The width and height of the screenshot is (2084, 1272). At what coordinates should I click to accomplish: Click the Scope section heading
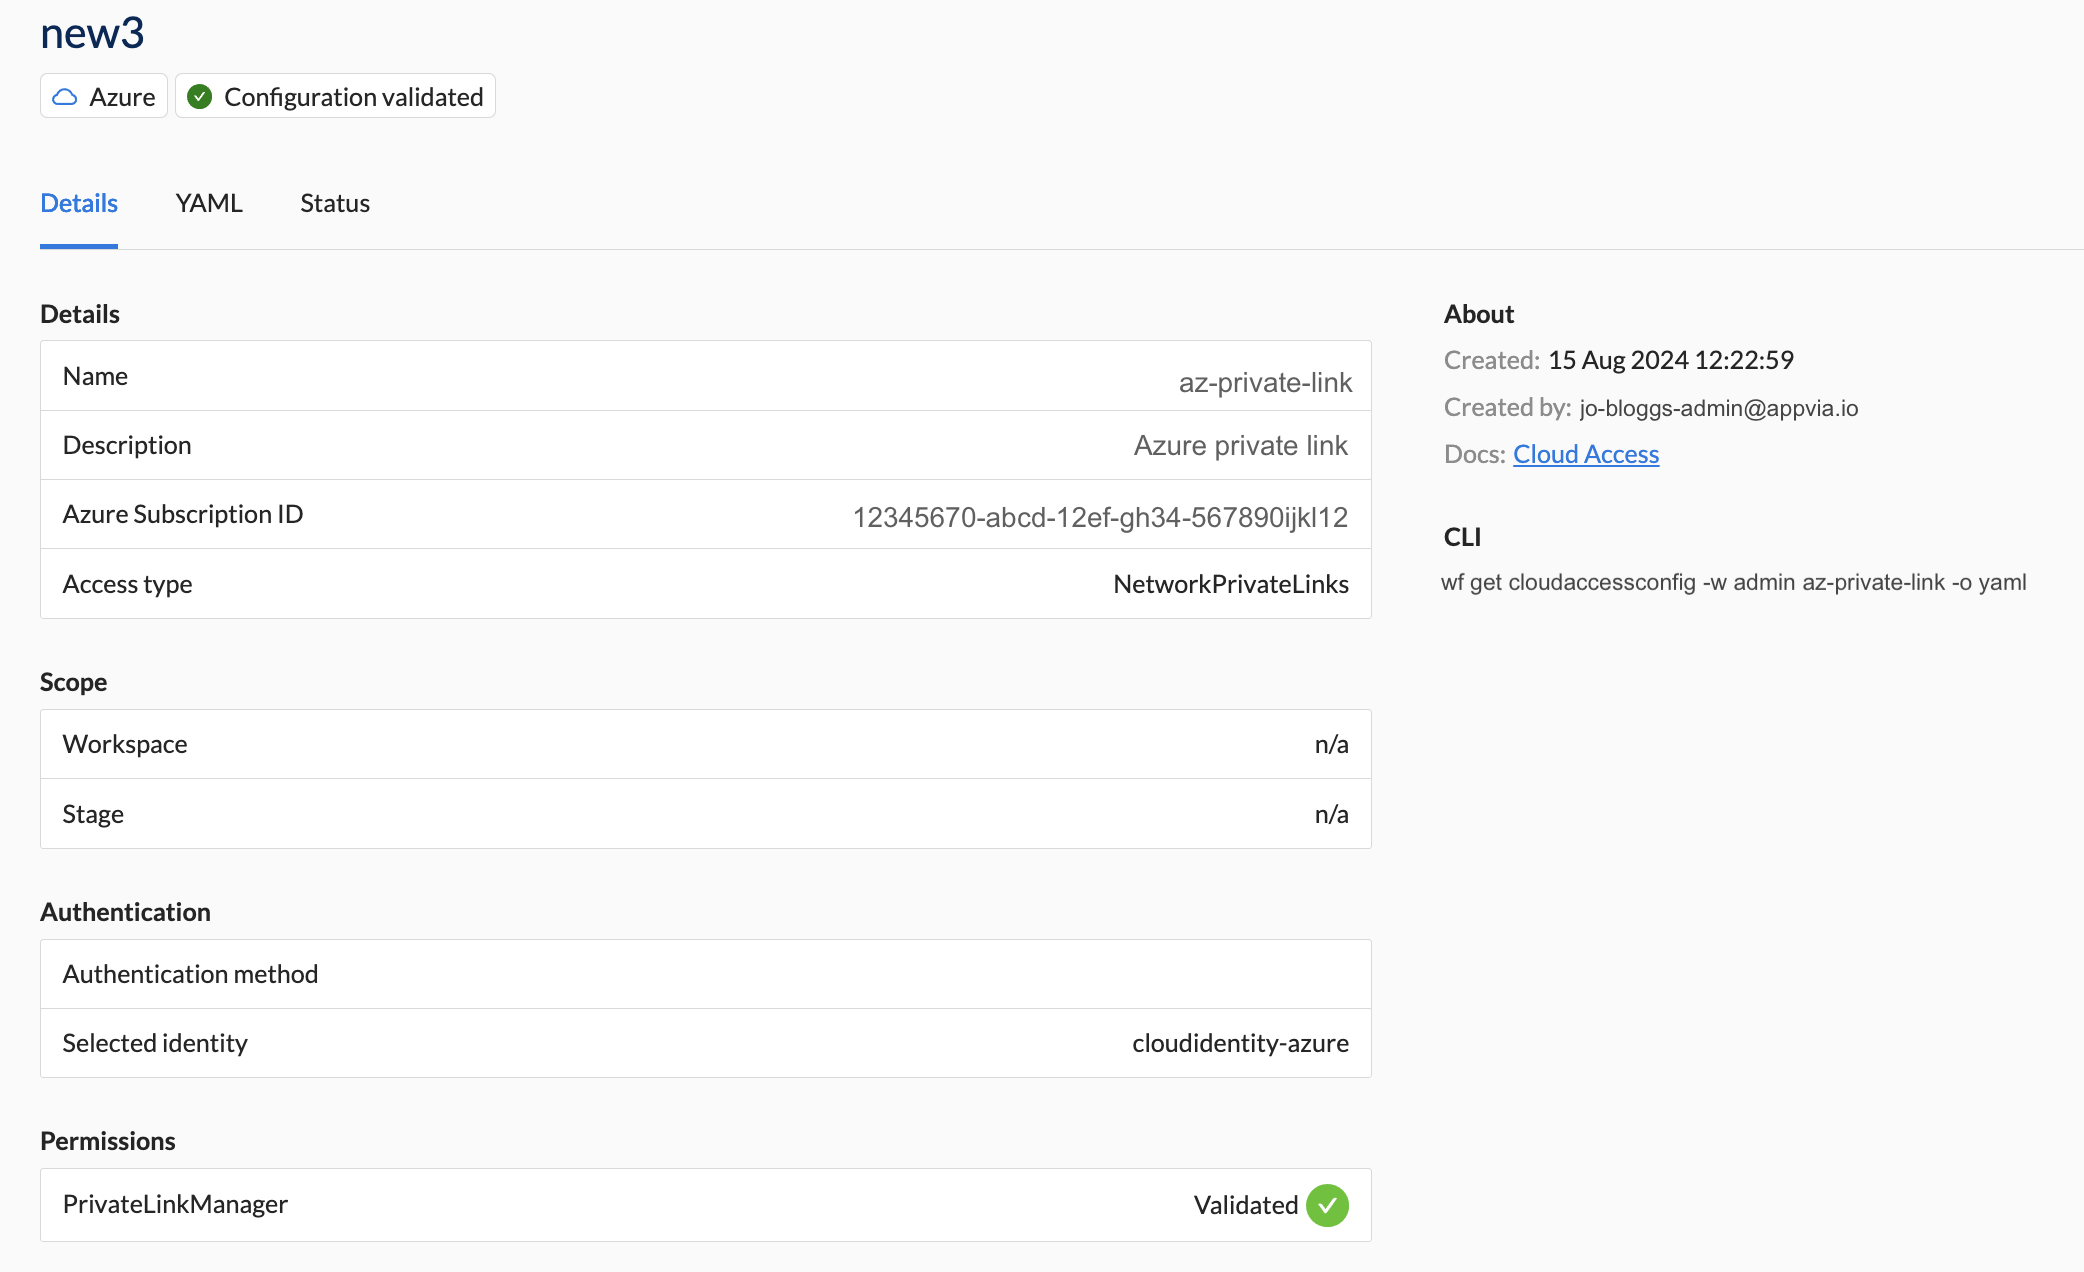[x=73, y=682]
